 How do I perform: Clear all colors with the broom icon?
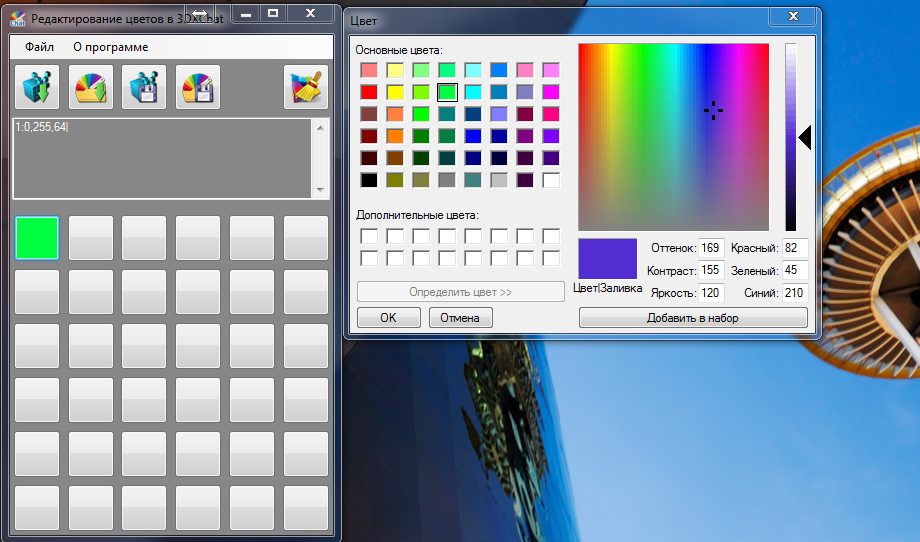(306, 87)
